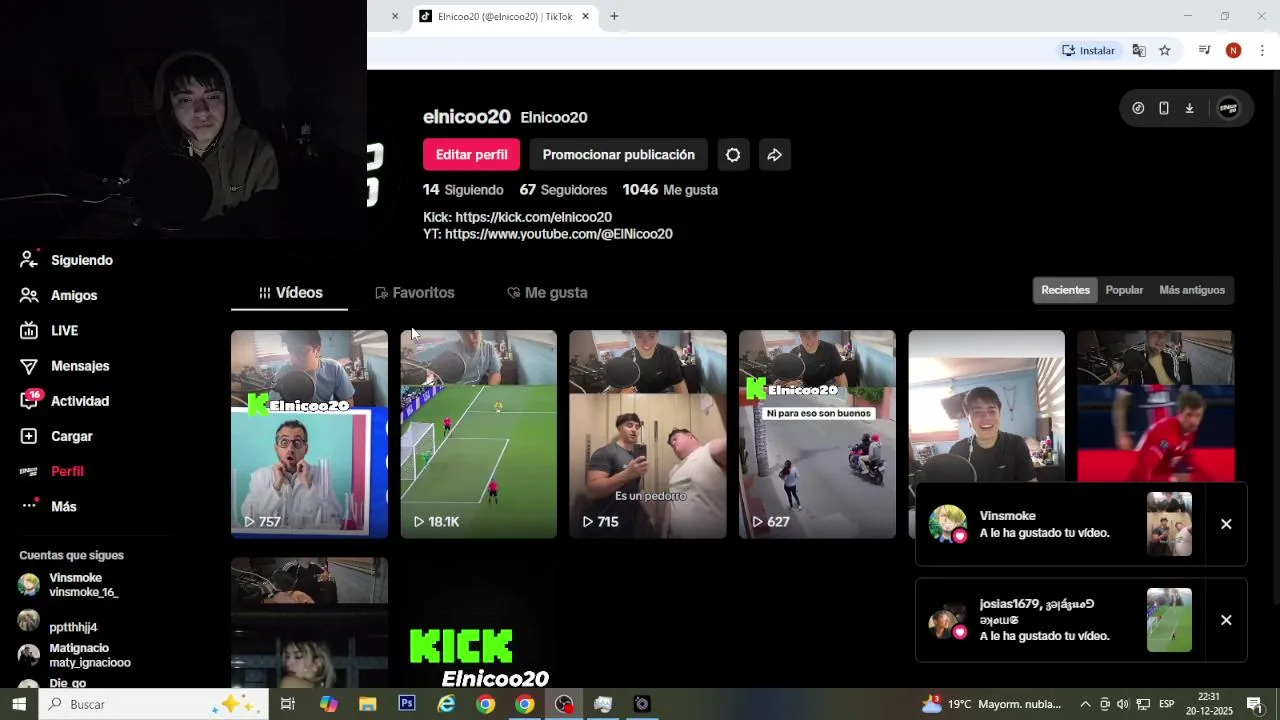The width and height of the screenshot is (1280, 720).
Task: Click the taskbar Buscar search box
Action: click(x=154, y=704)
